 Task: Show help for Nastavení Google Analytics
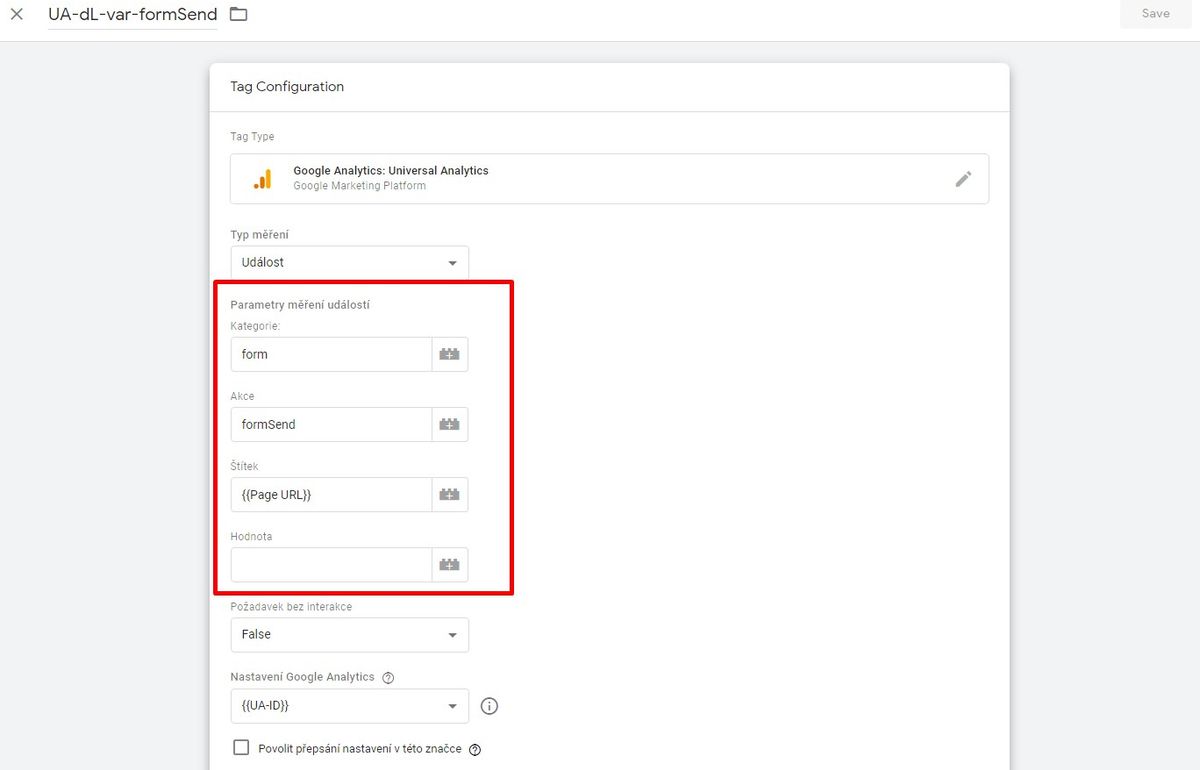pos(388,677)
